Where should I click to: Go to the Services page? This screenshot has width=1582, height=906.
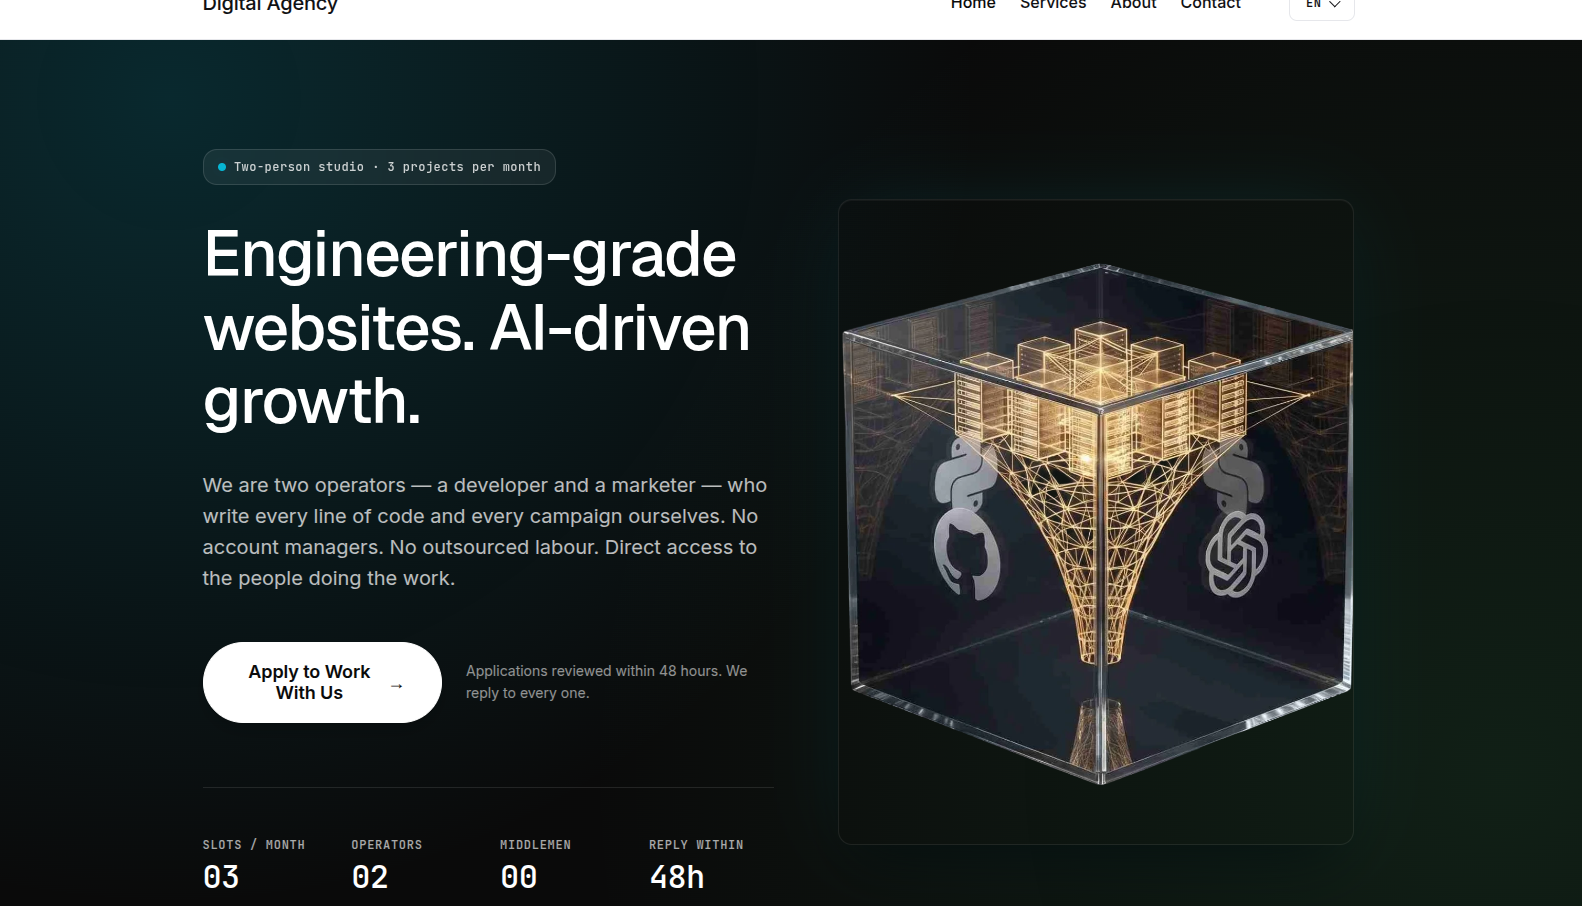tap(1053, 5)
